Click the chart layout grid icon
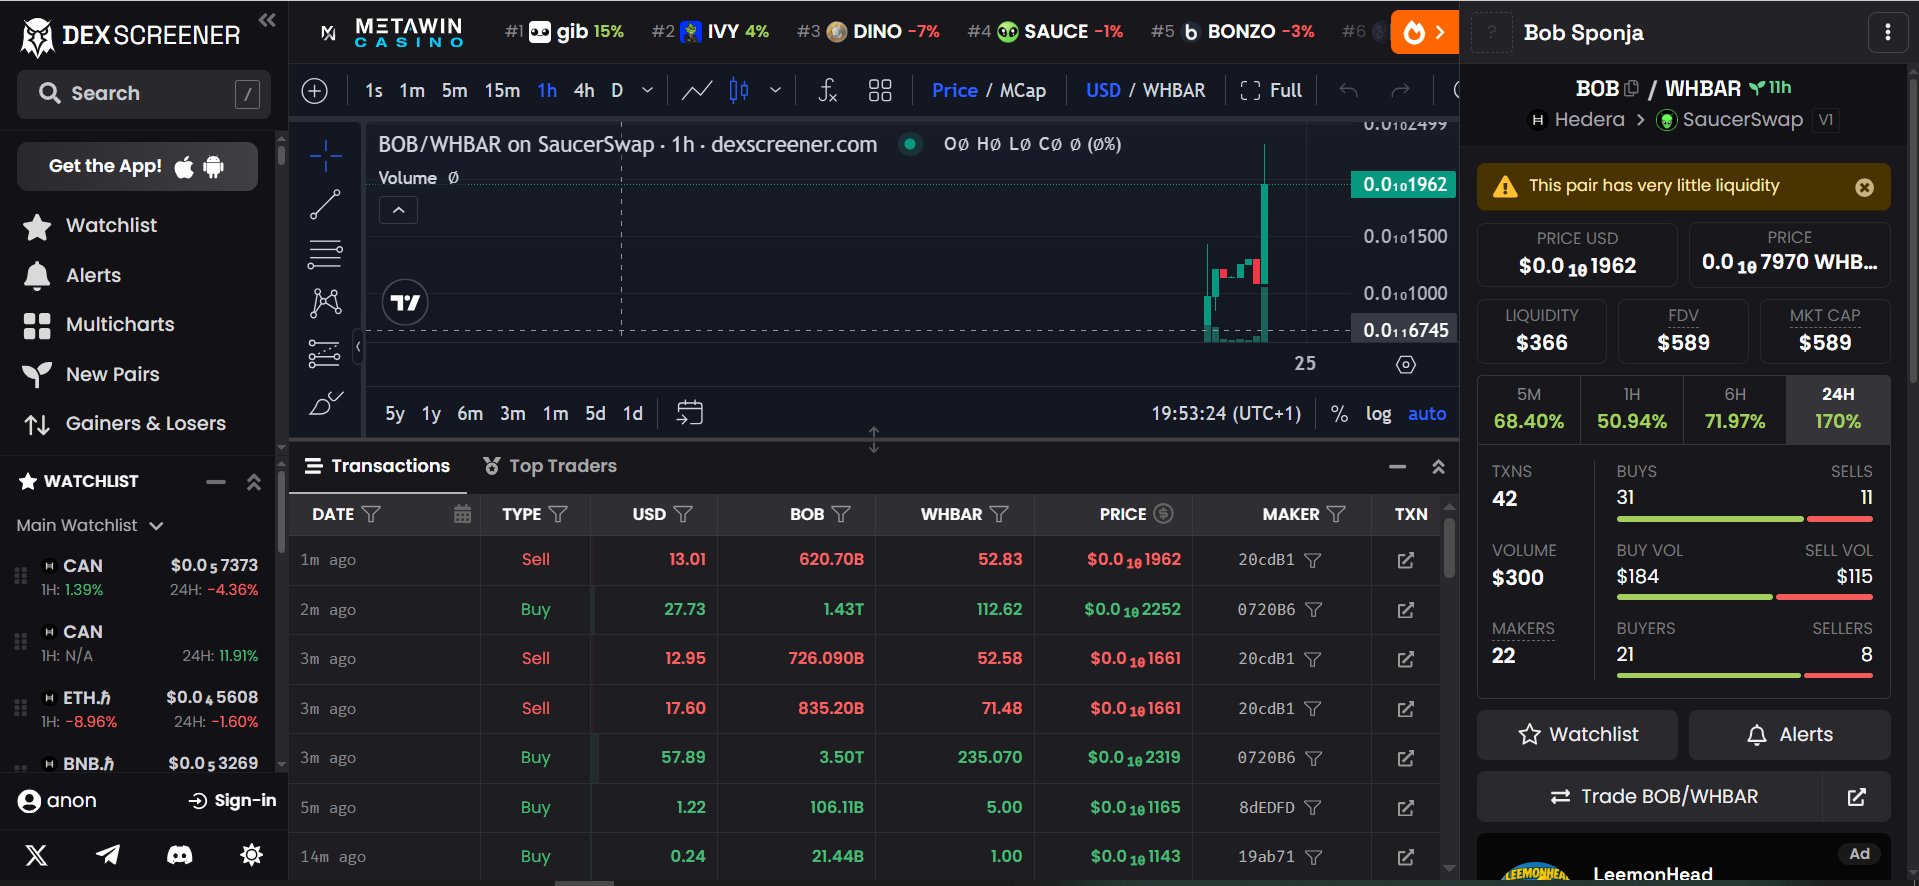 [880, 91]
